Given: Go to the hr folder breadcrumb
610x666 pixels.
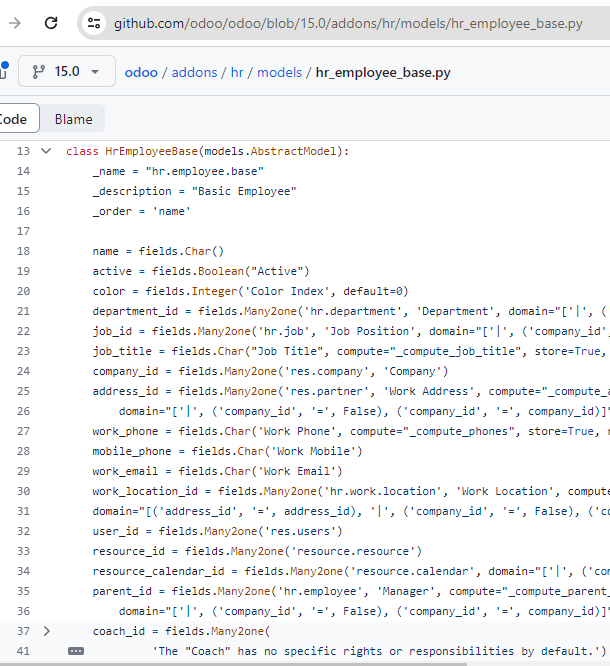Looking at the screenshot, I should click(237, 73).
